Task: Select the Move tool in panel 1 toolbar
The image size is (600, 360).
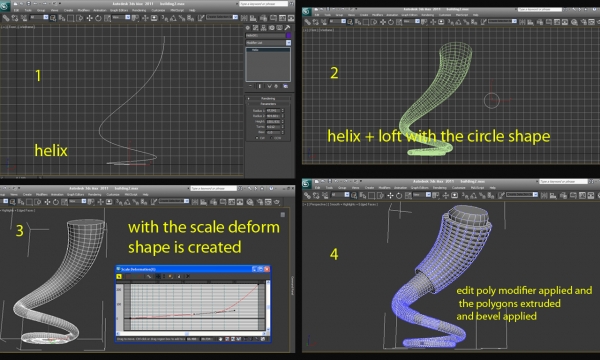Action: [89, 18]
